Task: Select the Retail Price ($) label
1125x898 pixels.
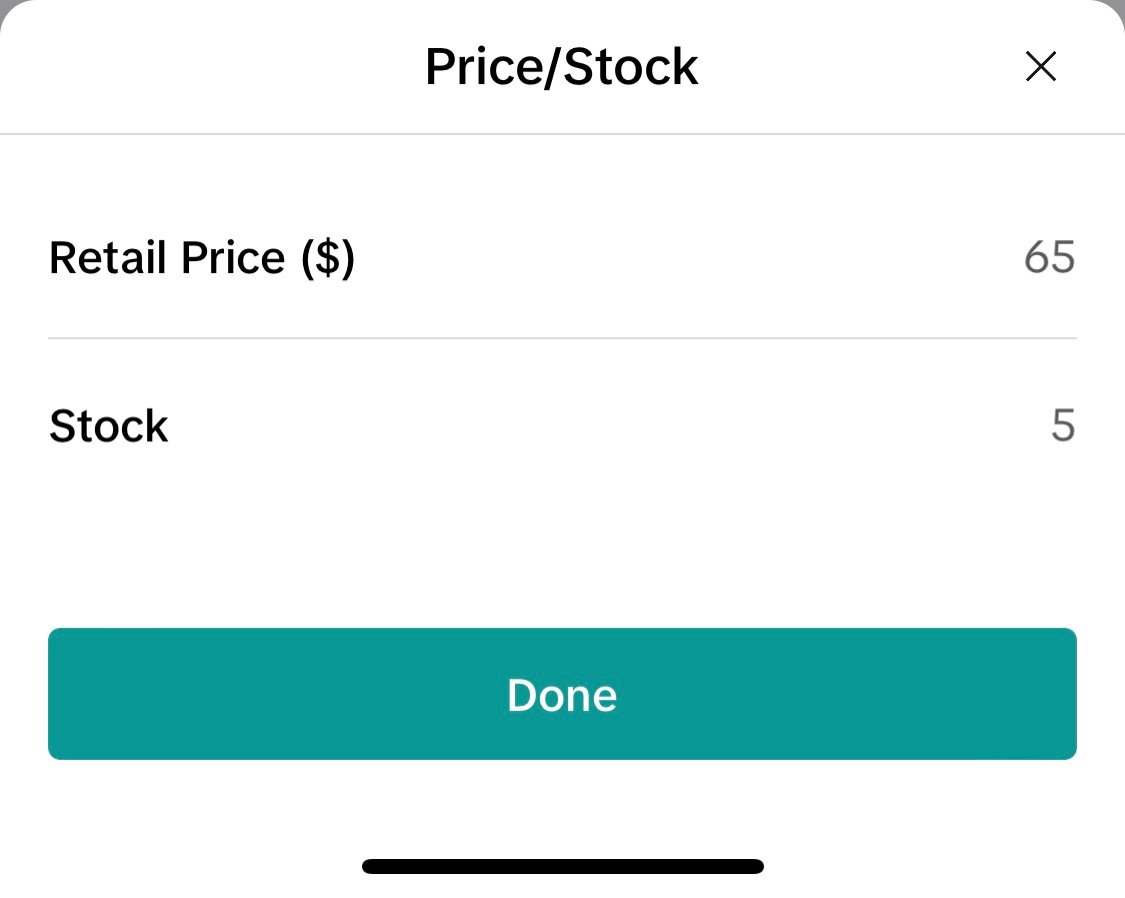Action: tap(202, 257)
